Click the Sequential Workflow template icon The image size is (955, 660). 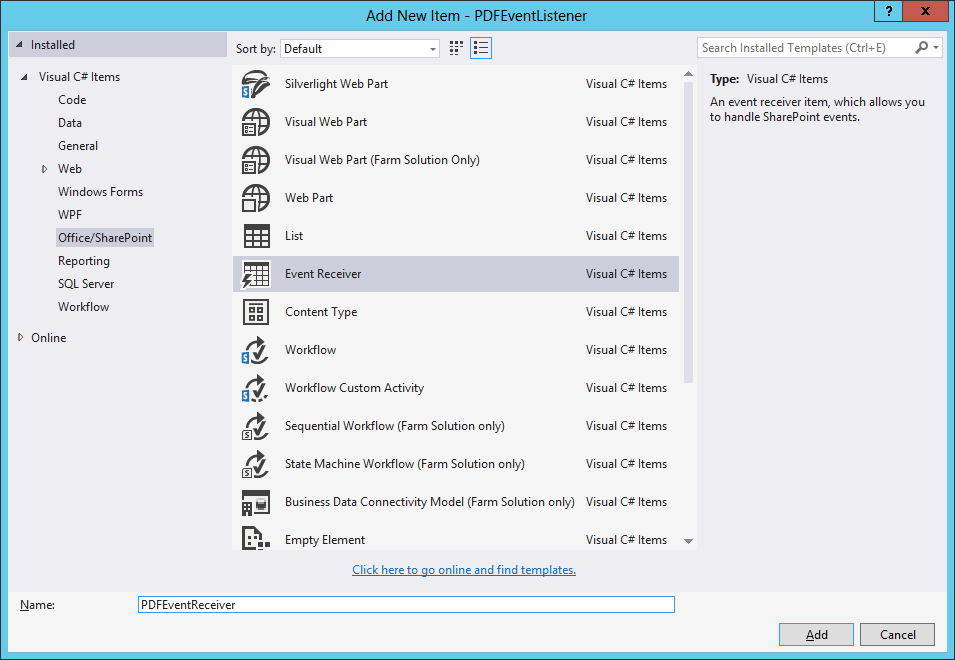point(256,426)
